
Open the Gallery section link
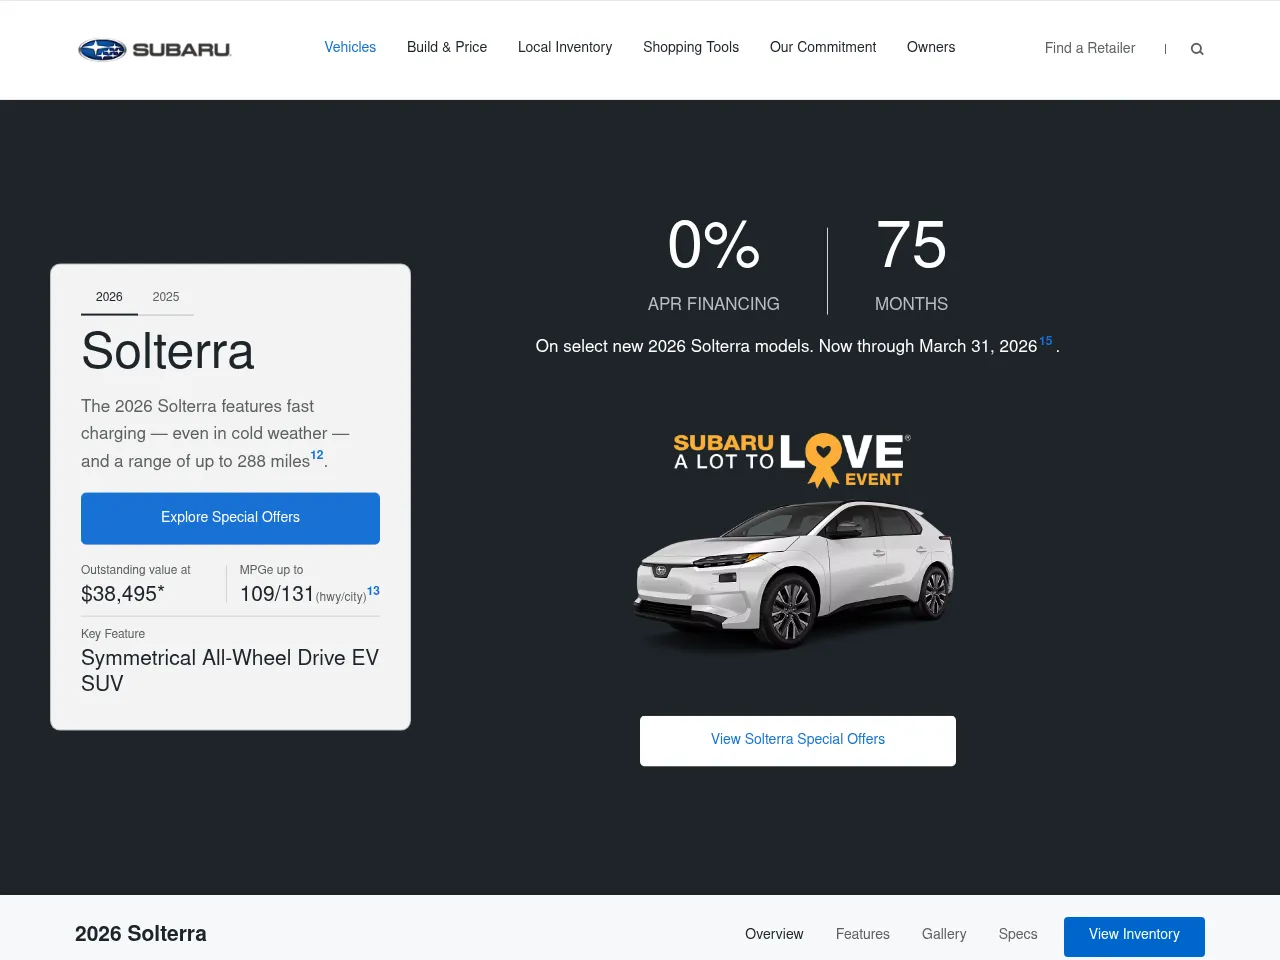coord(944,934)
